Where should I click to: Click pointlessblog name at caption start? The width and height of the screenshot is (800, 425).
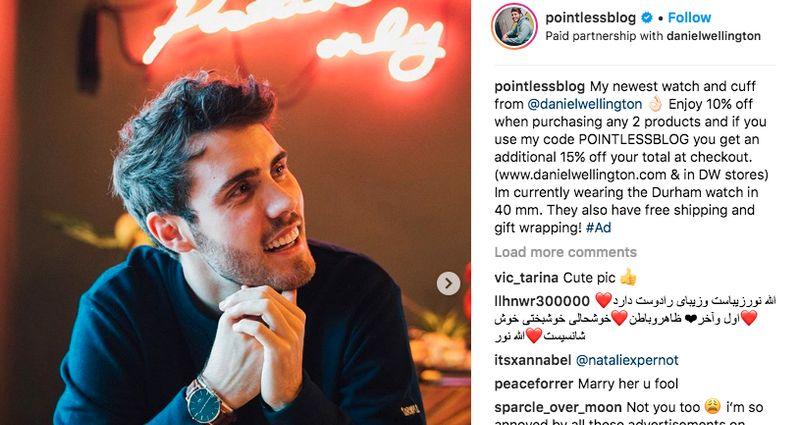click(540, 86)
